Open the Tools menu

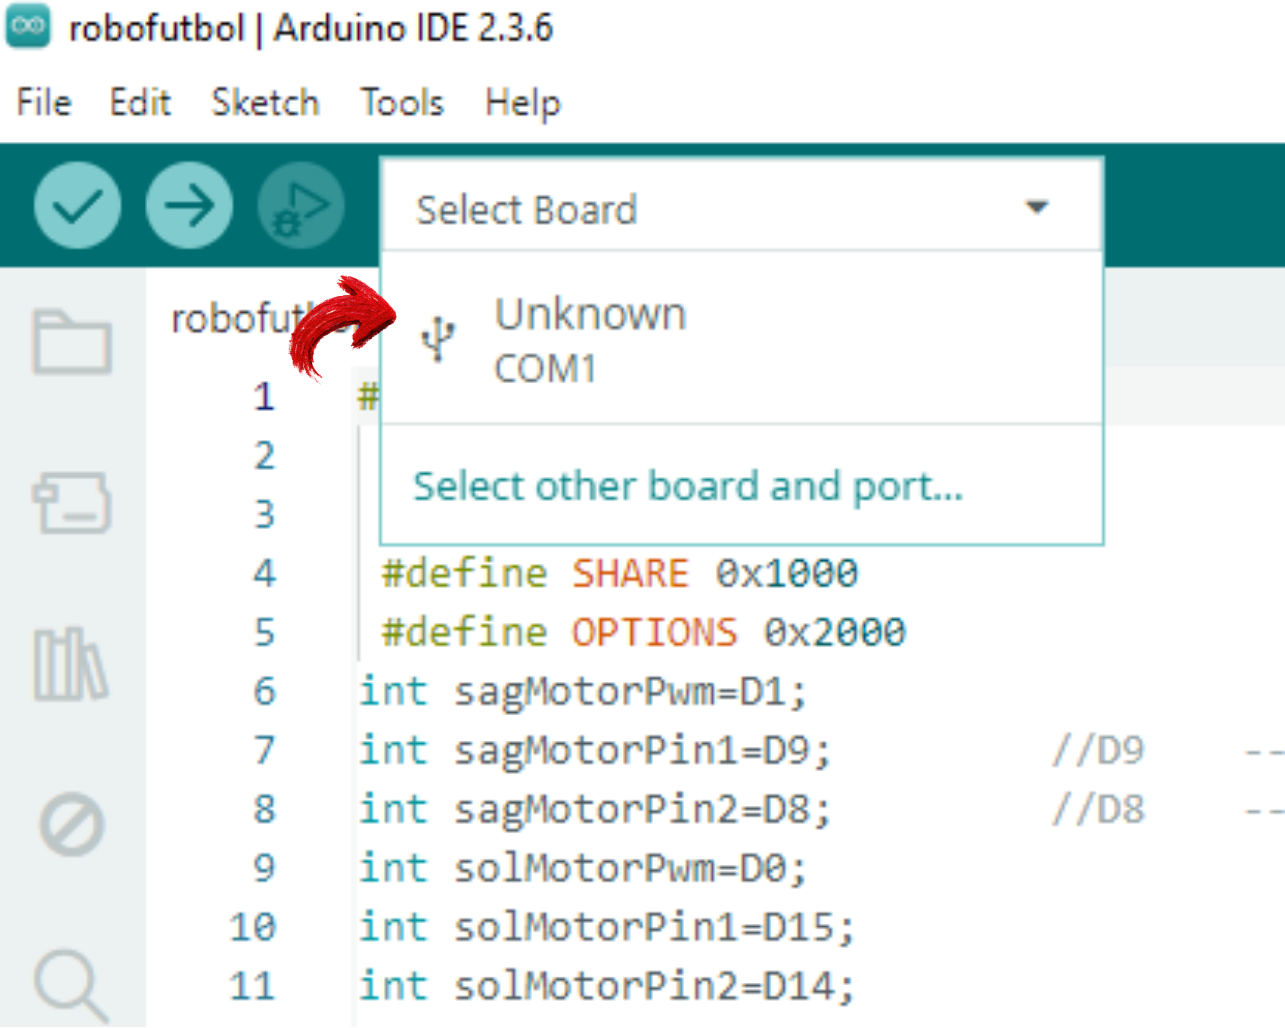click(402, 102)
